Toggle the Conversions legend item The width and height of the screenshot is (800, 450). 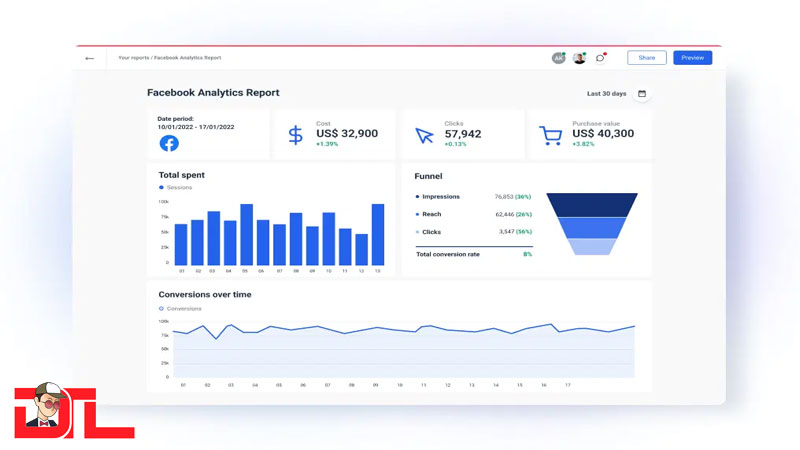click(180, 309)
